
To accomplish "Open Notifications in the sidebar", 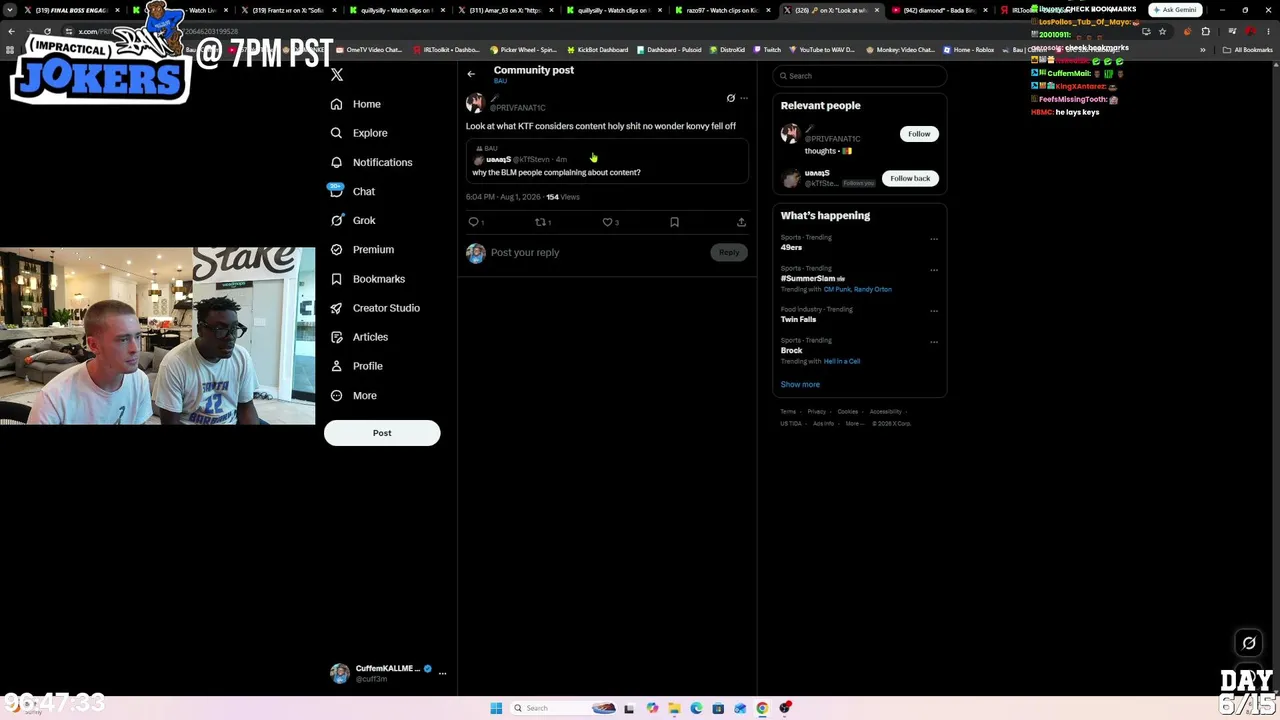I will point(371,162).
